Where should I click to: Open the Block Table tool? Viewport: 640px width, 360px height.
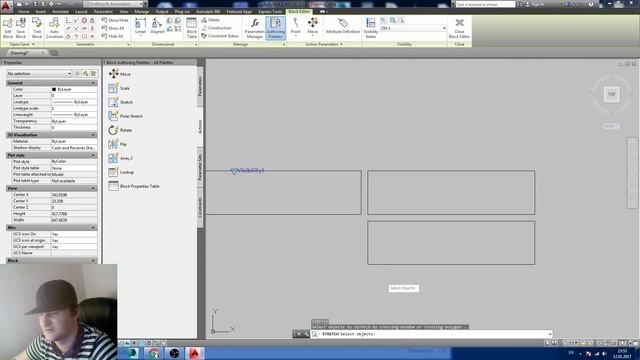click(191, 28)
